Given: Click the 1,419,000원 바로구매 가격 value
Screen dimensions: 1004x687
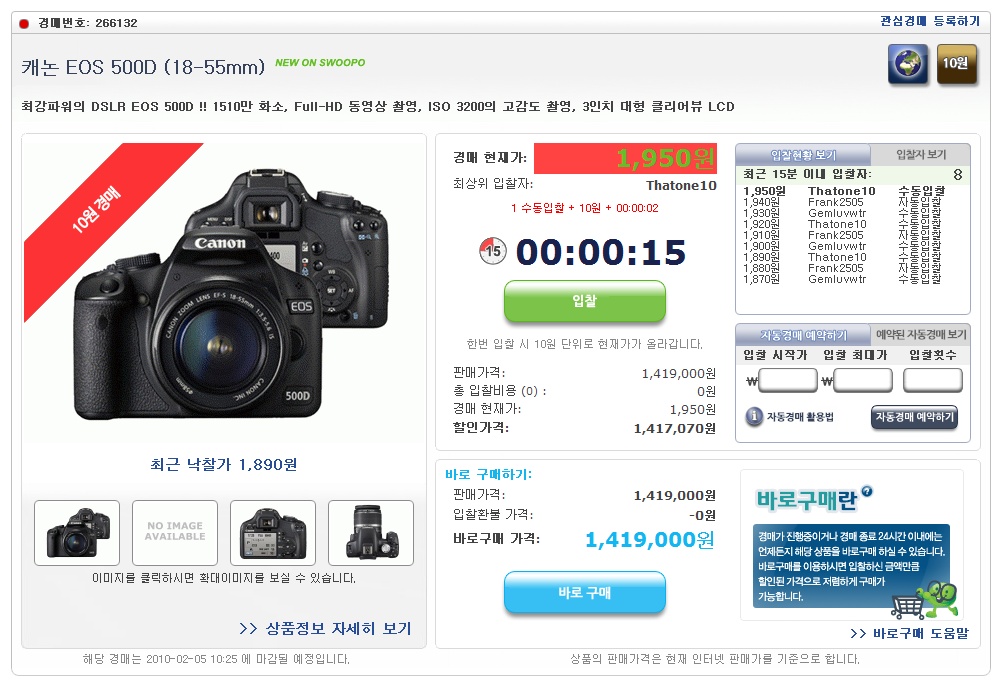Looking at the screenshot, I should tap(650, 540).
